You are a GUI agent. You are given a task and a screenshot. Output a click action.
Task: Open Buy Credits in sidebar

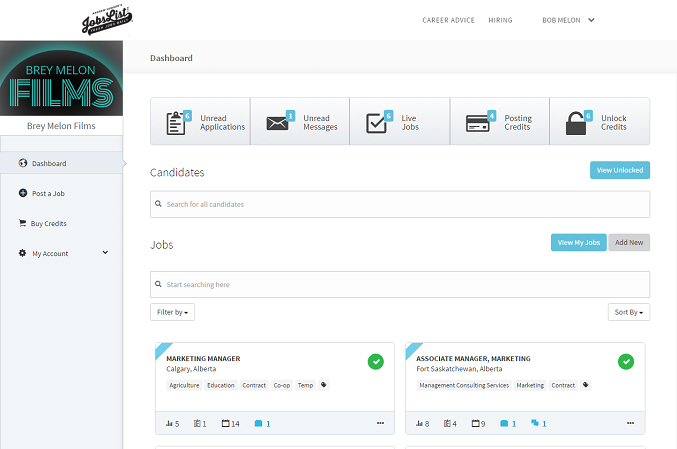pyautogui.click(x=48, y=223)
